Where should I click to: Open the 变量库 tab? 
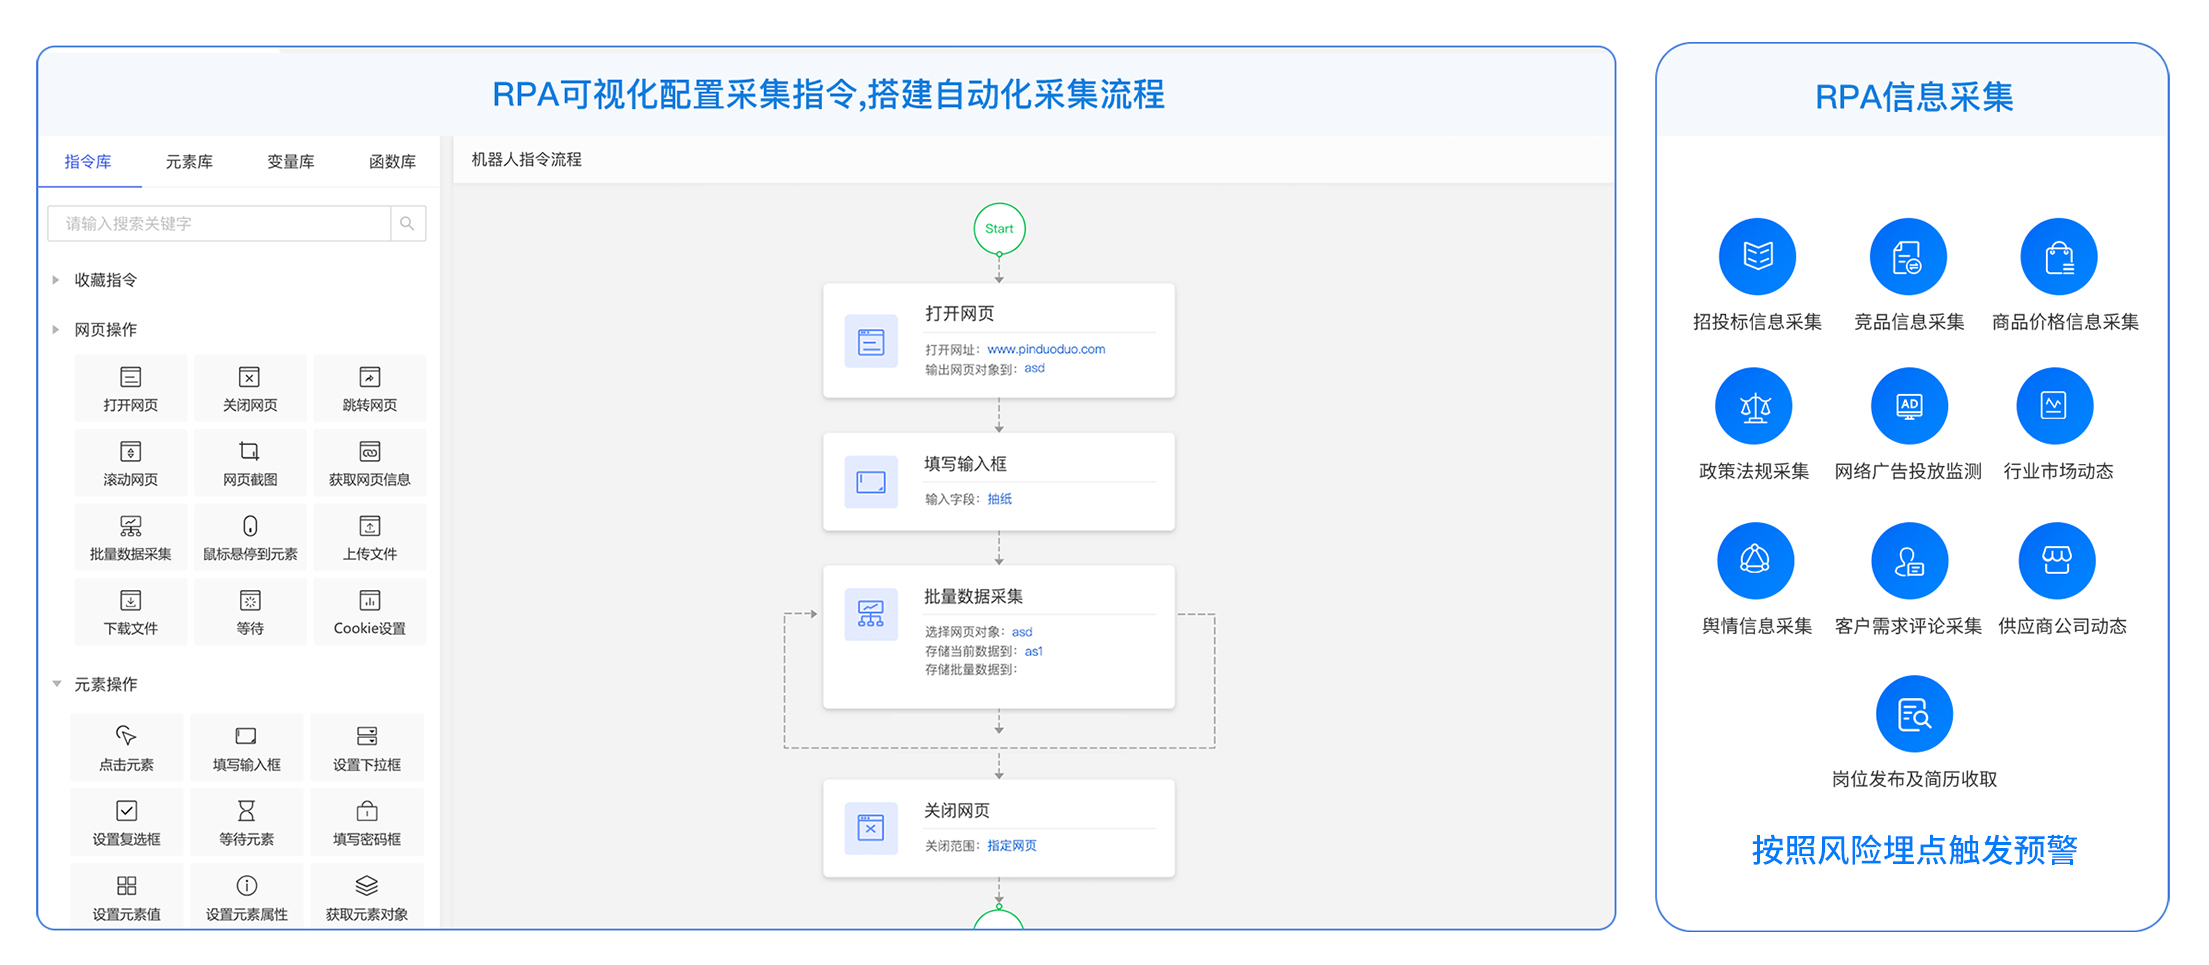coord(290,162)
